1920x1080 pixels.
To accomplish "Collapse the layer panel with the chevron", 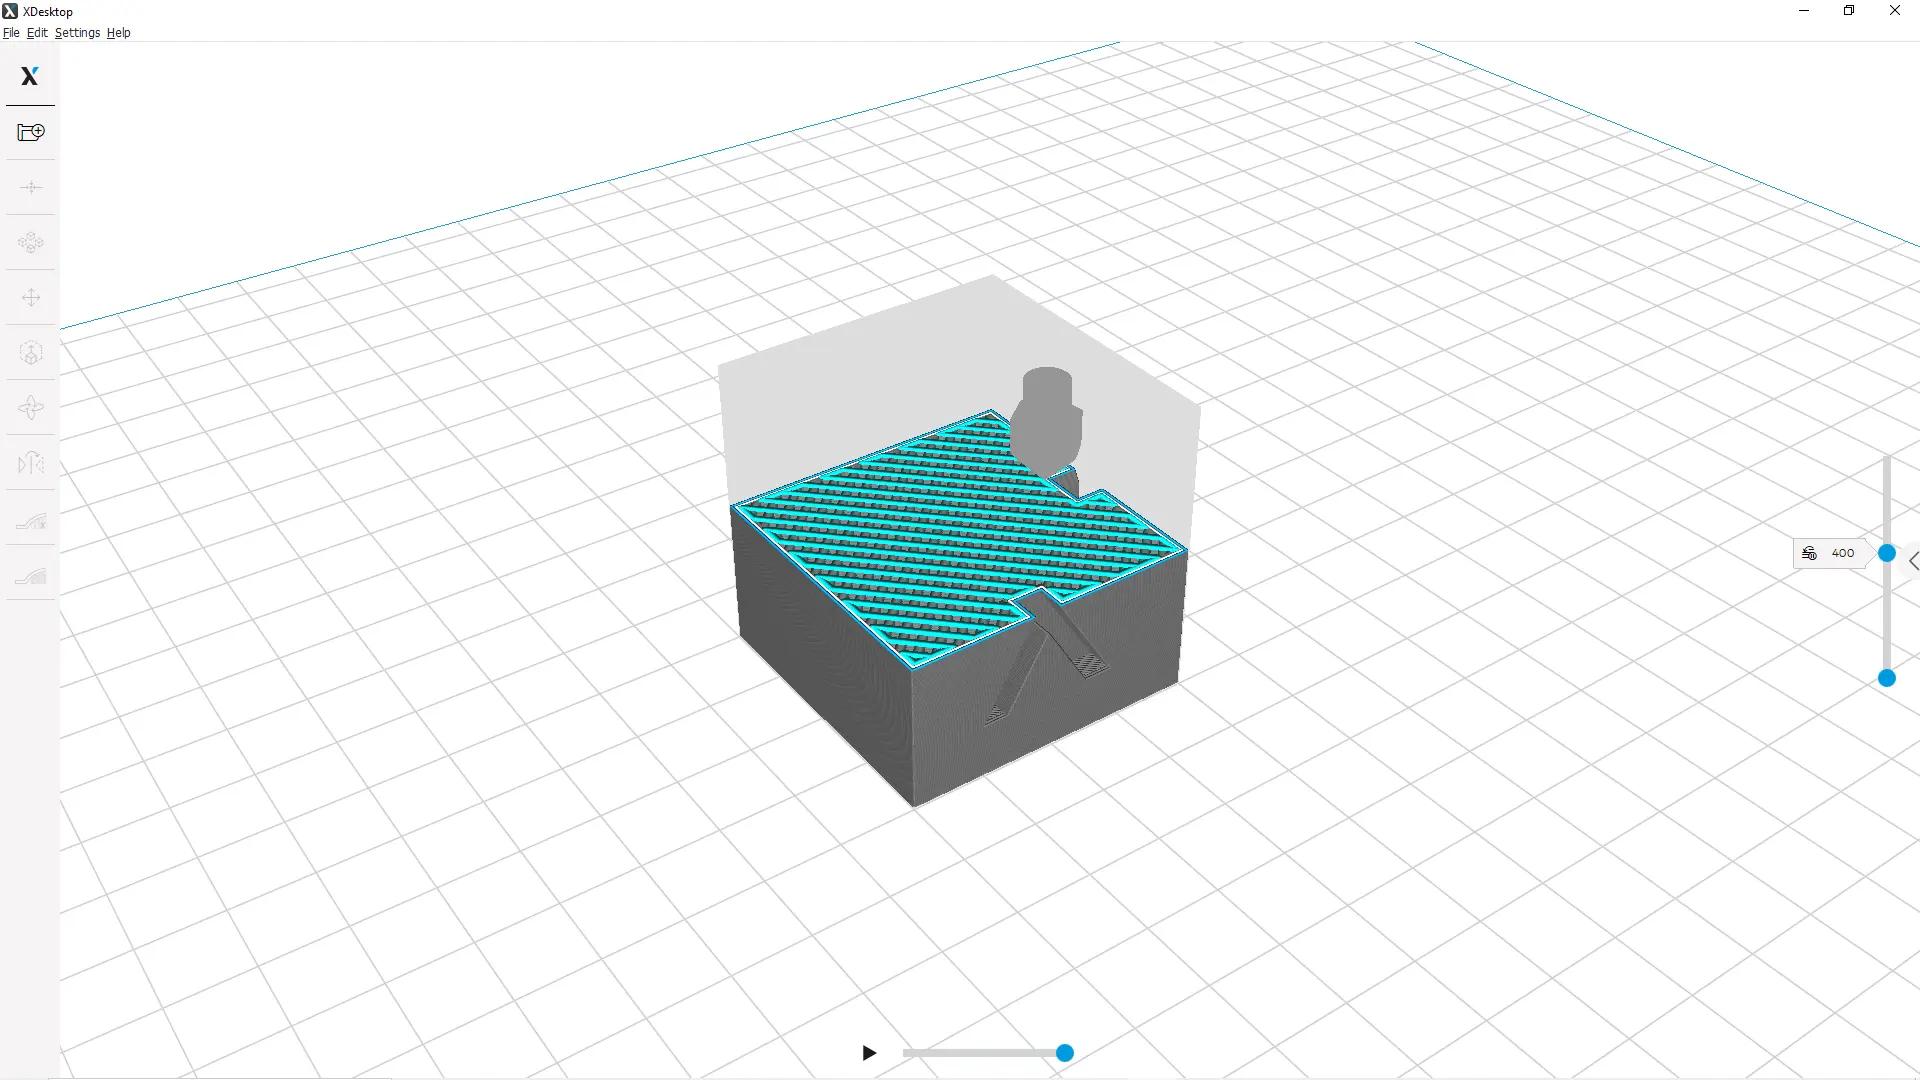I will (1914, 561).
